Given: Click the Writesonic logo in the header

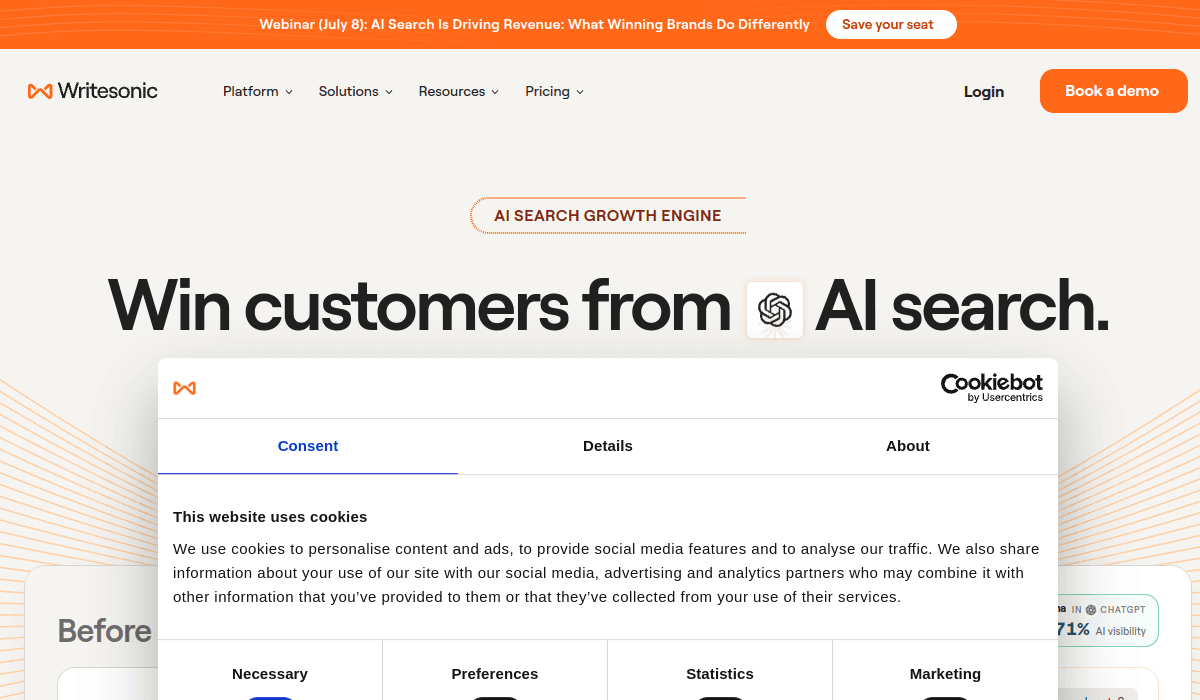Looking at the screenshot, I should coord(93,91).
